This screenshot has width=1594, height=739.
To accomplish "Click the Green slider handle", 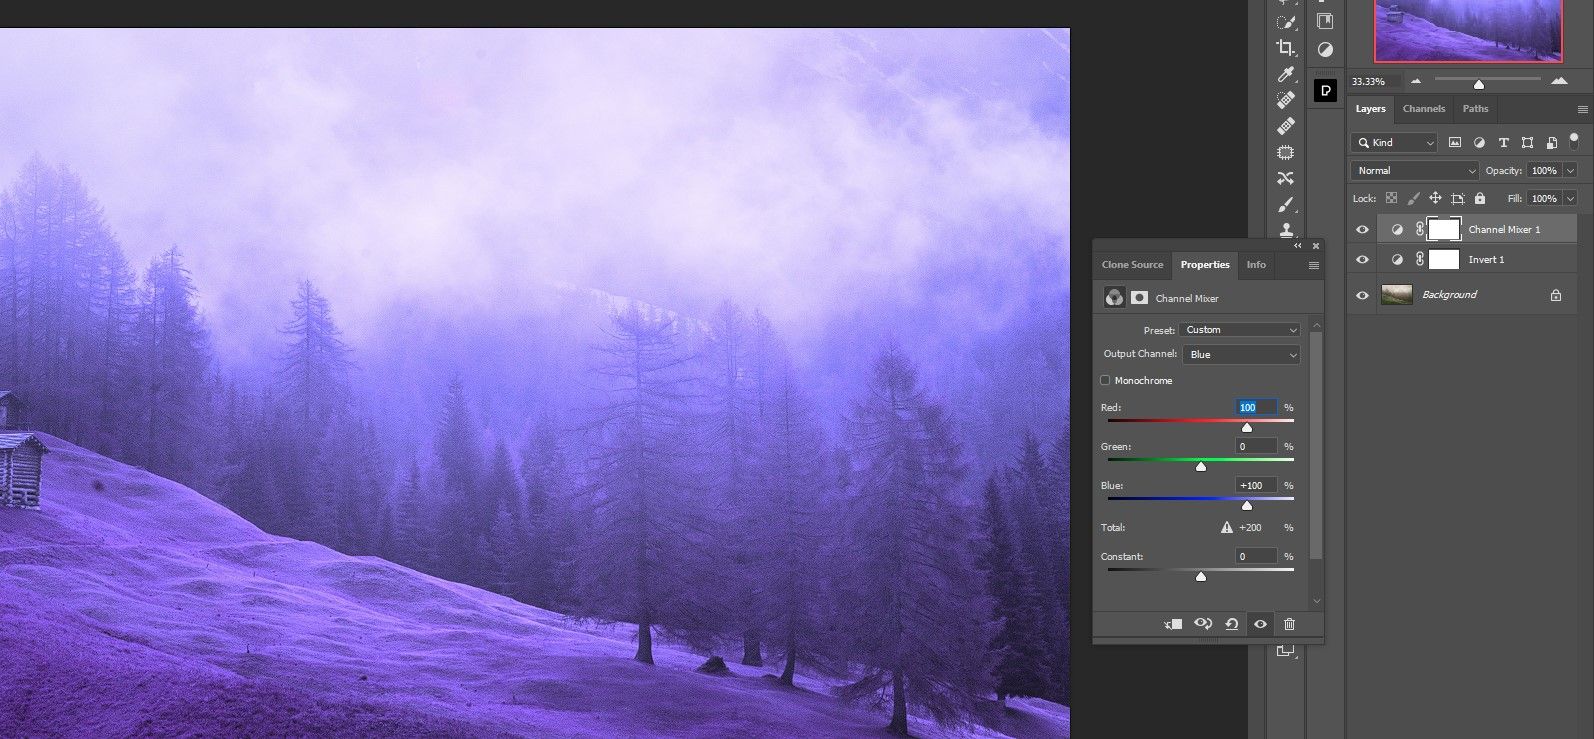I will pos(1201,466).
